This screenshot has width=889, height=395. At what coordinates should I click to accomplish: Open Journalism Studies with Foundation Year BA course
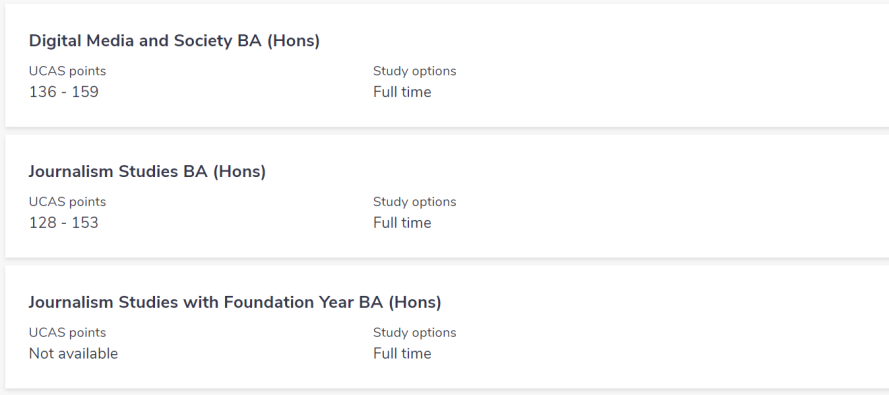[235, 302]
